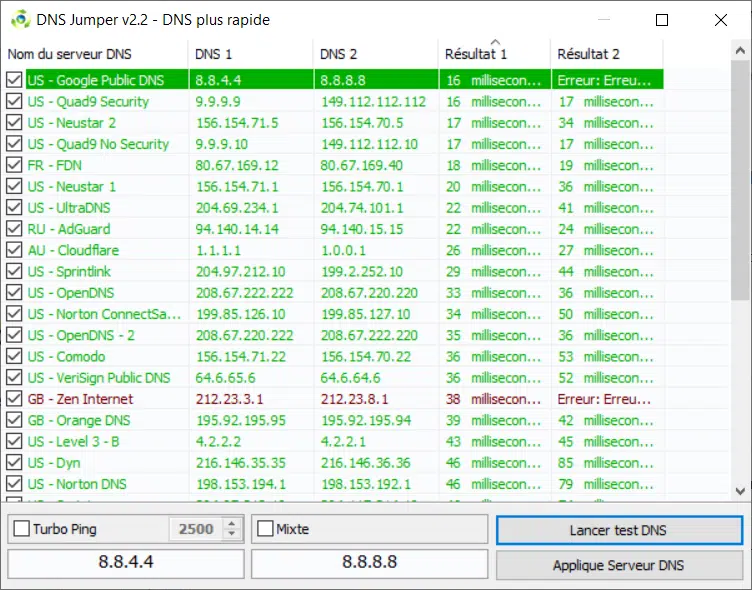Viewport: 752px width, 590px height.
Task: Select the US - Level 3 - B row
Action: tap(335, 441)
